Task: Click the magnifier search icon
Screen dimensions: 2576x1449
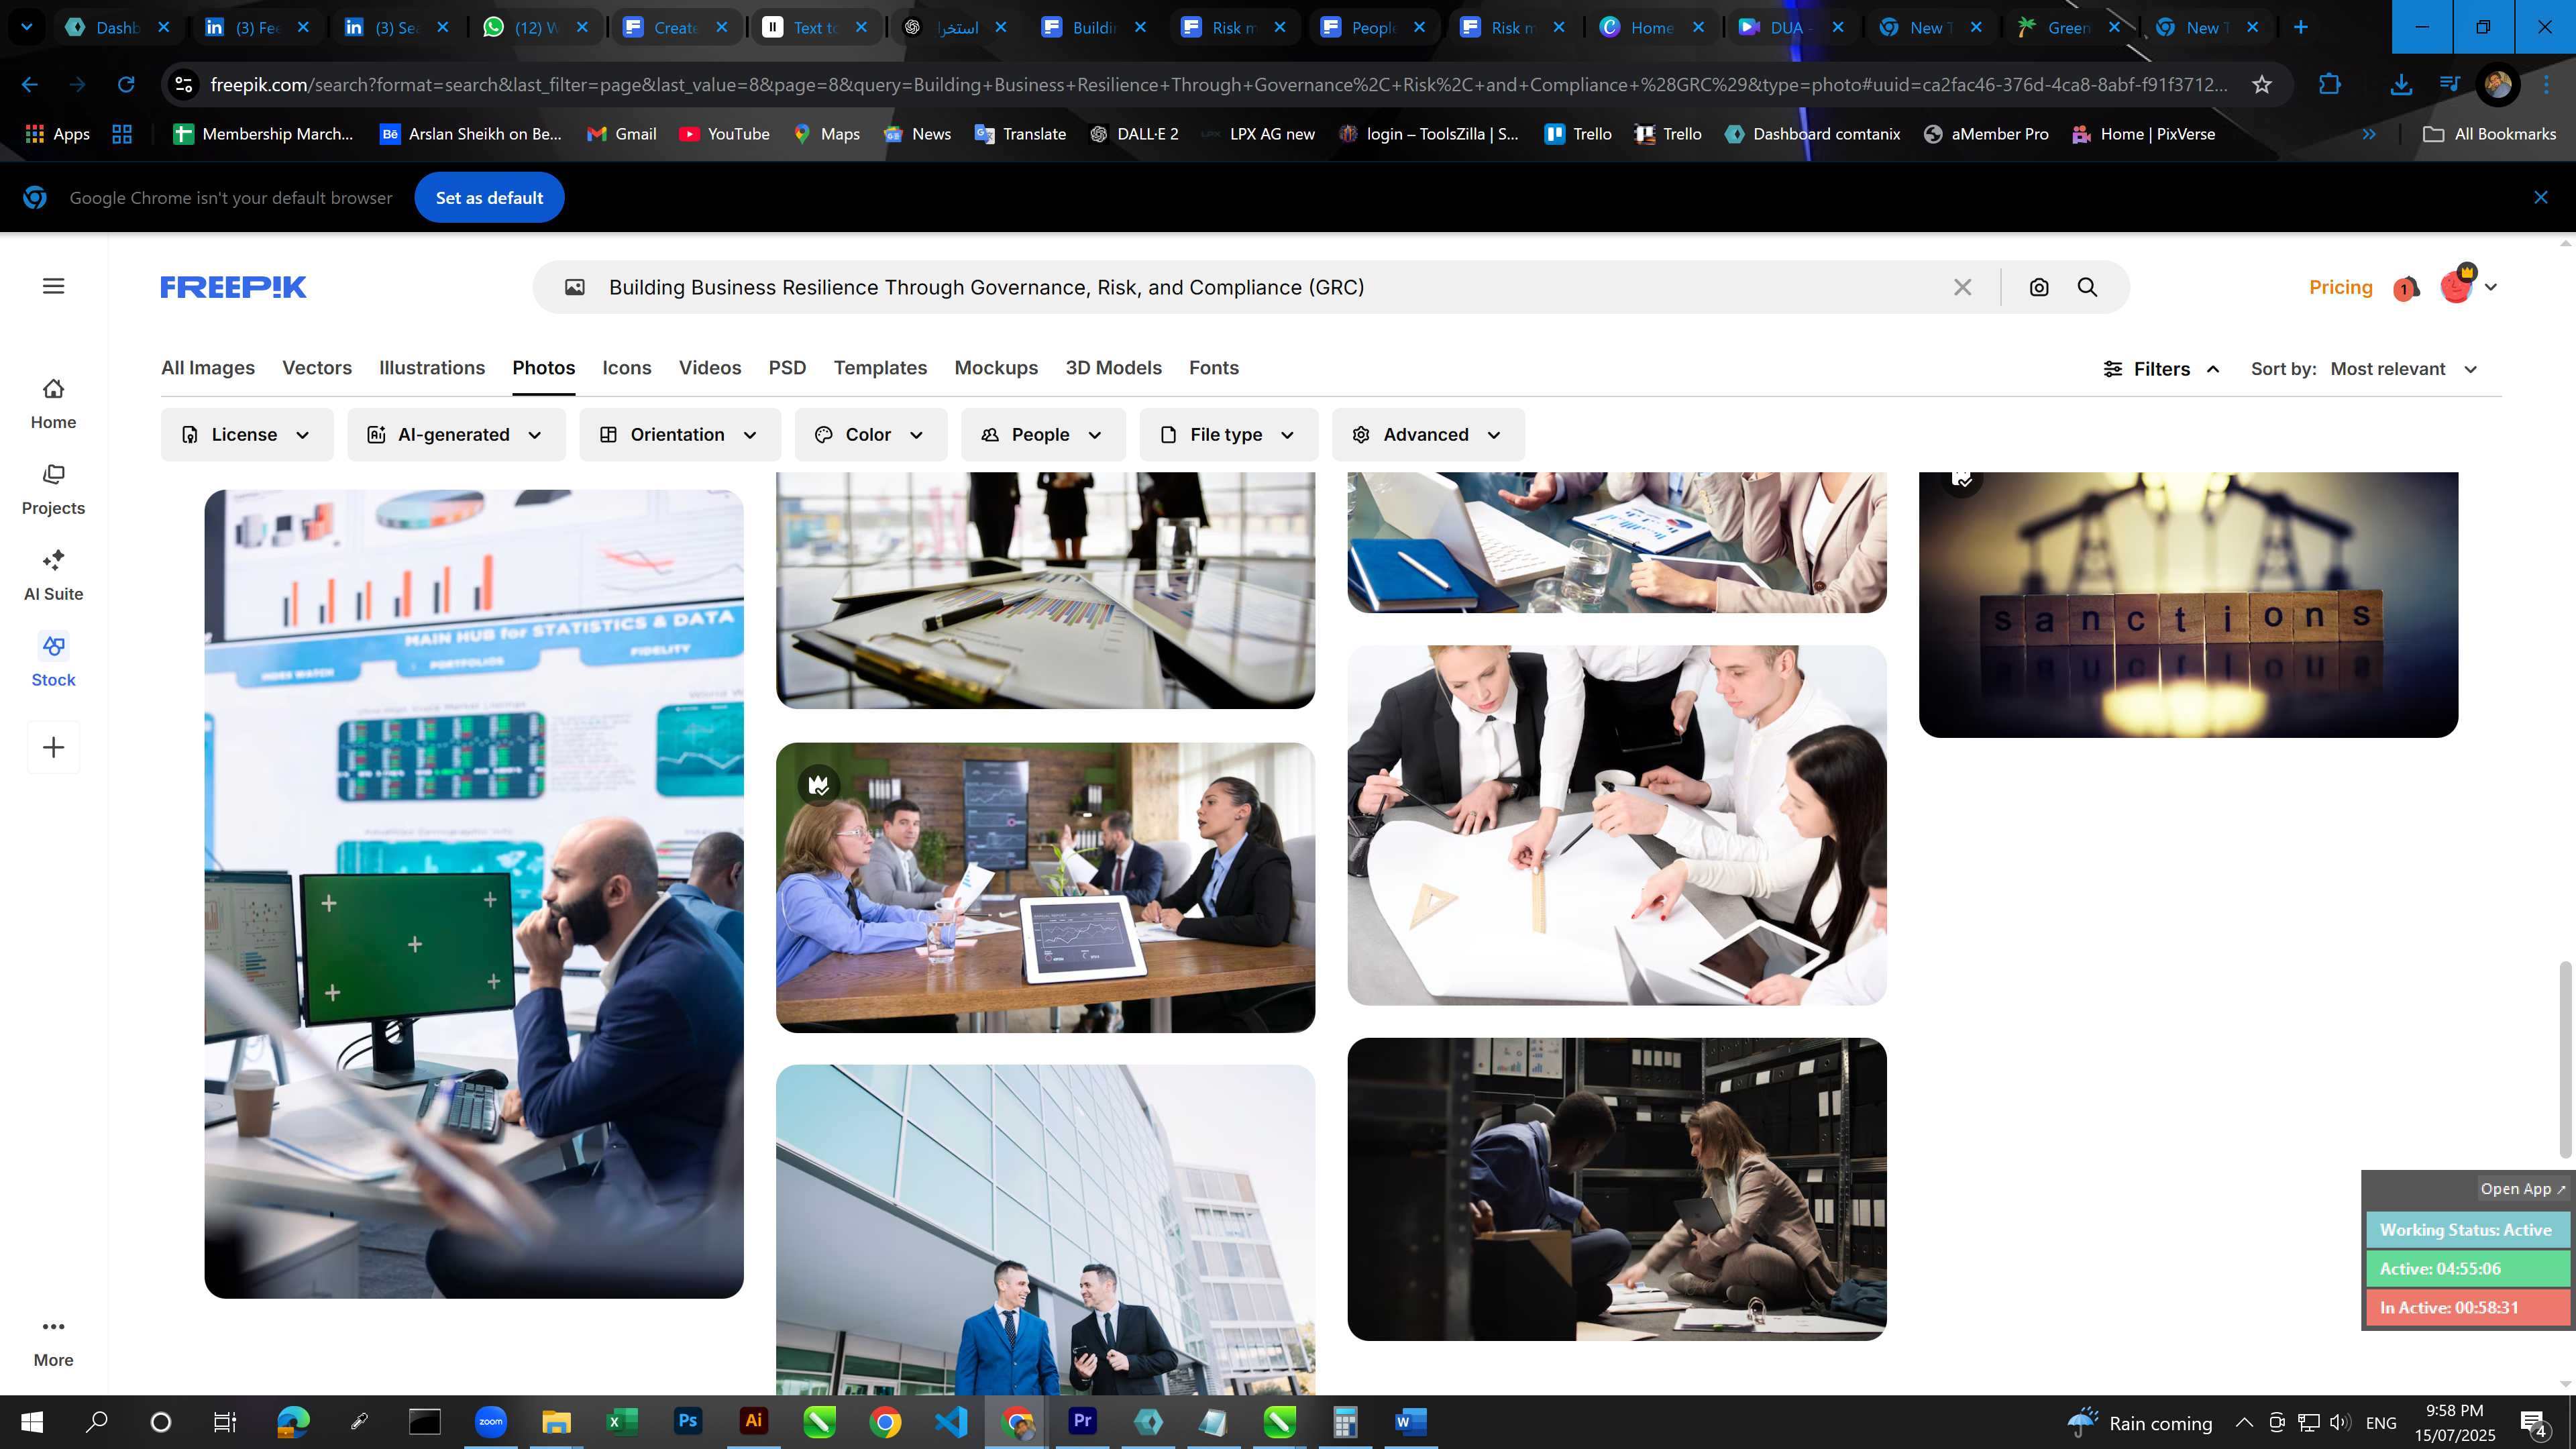Action: click(2087, 288)
